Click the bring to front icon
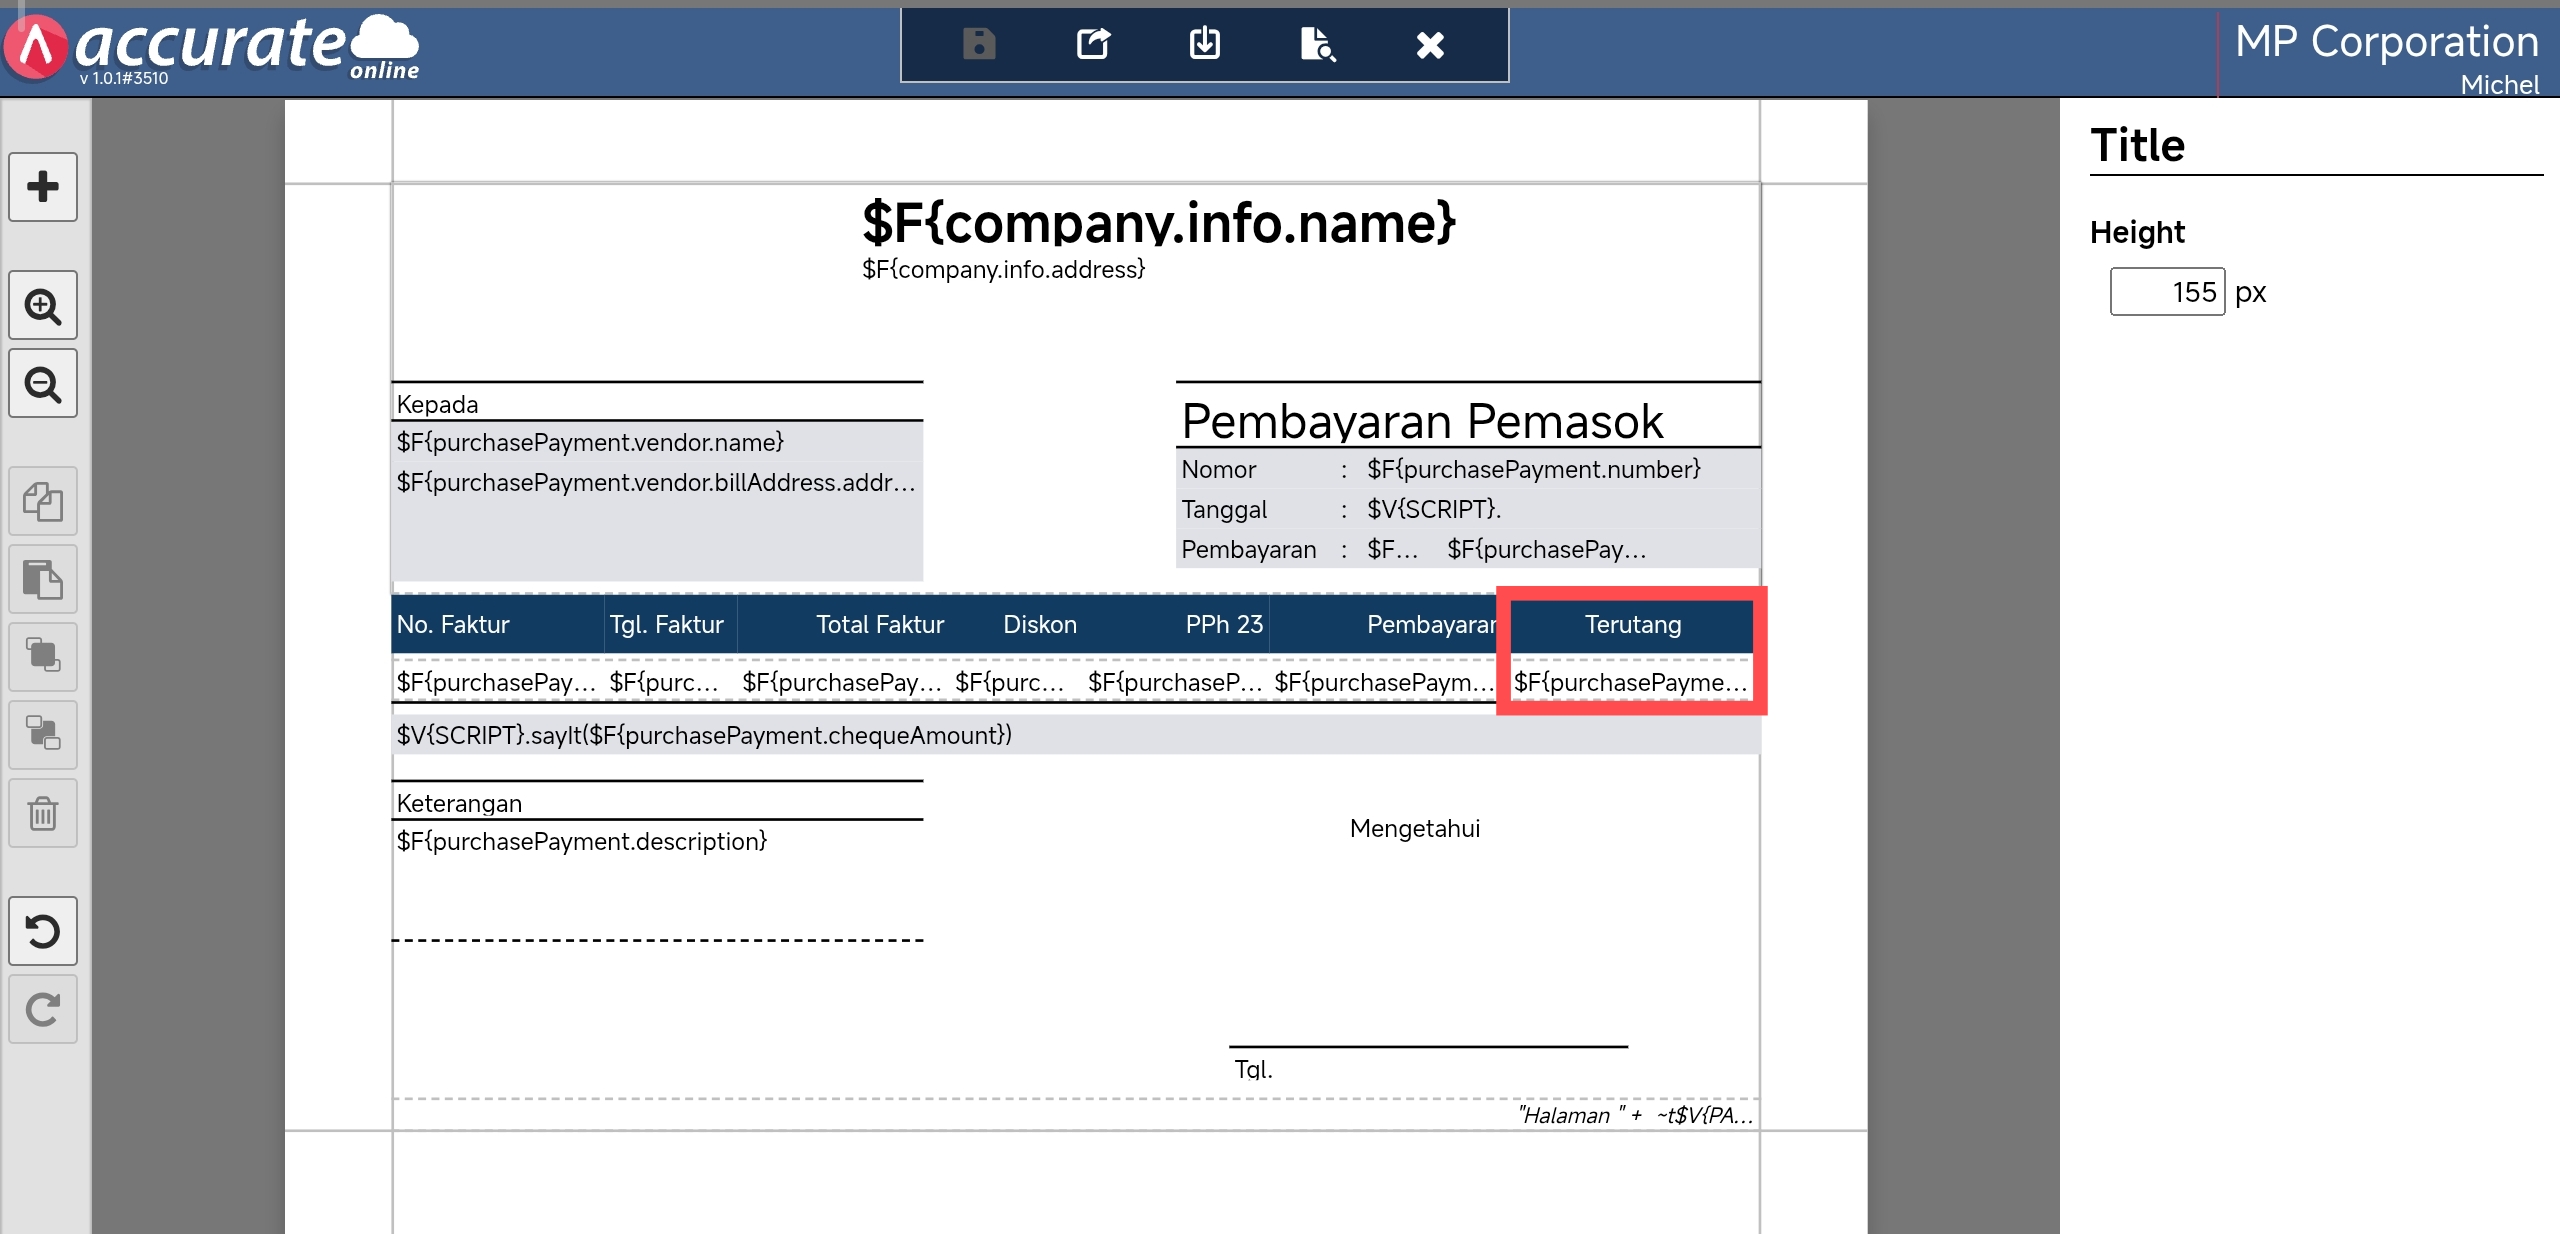 point(43,657)
